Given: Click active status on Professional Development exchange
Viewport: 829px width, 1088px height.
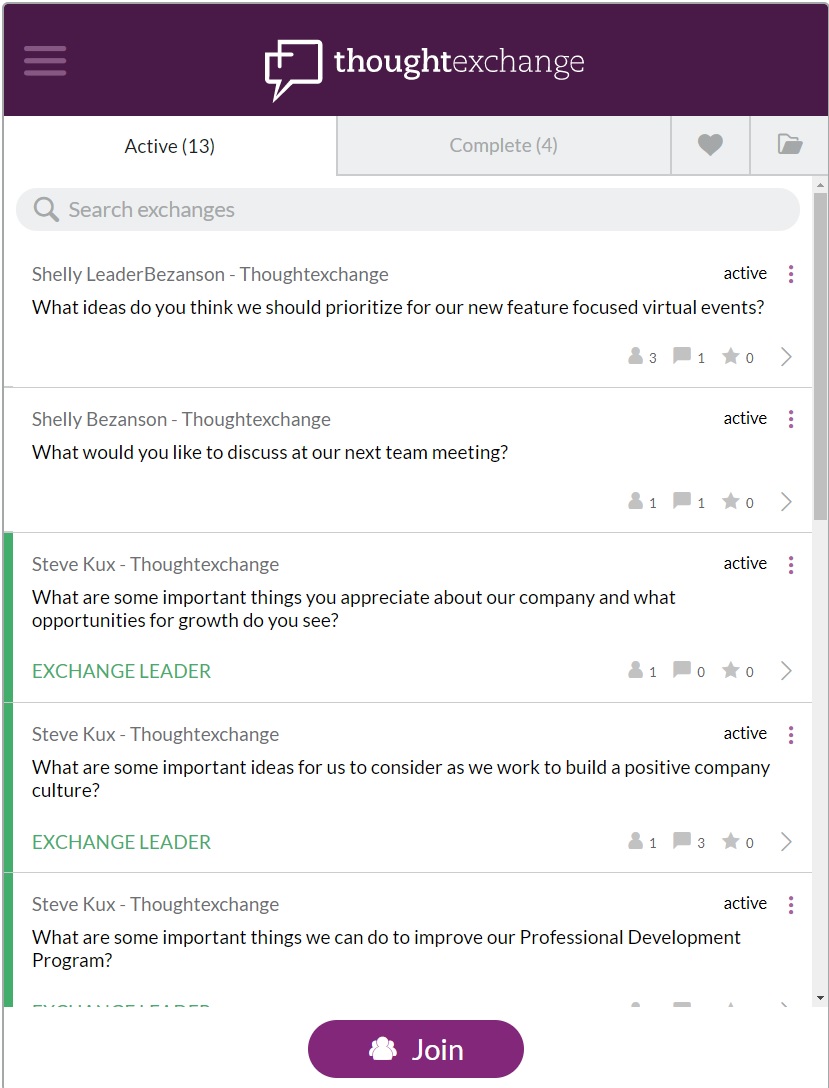Looking at the screenshot, I should (745, 903).
